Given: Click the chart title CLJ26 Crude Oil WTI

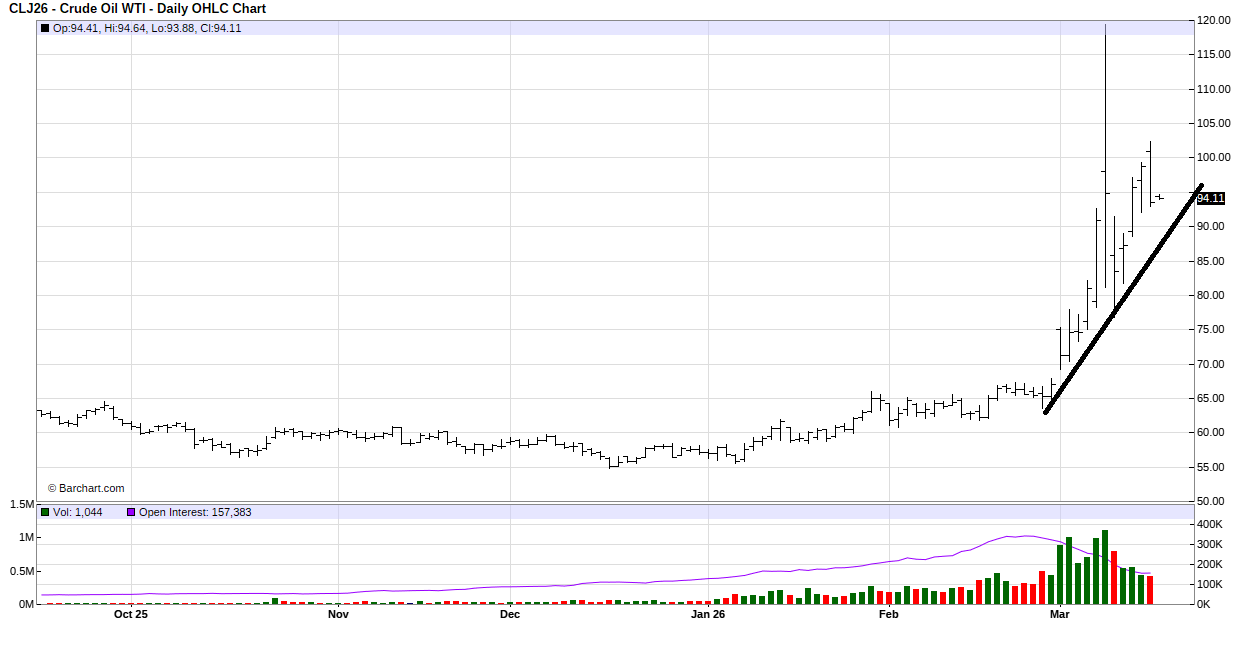Looking at the screenshot, I should (137, 9).
